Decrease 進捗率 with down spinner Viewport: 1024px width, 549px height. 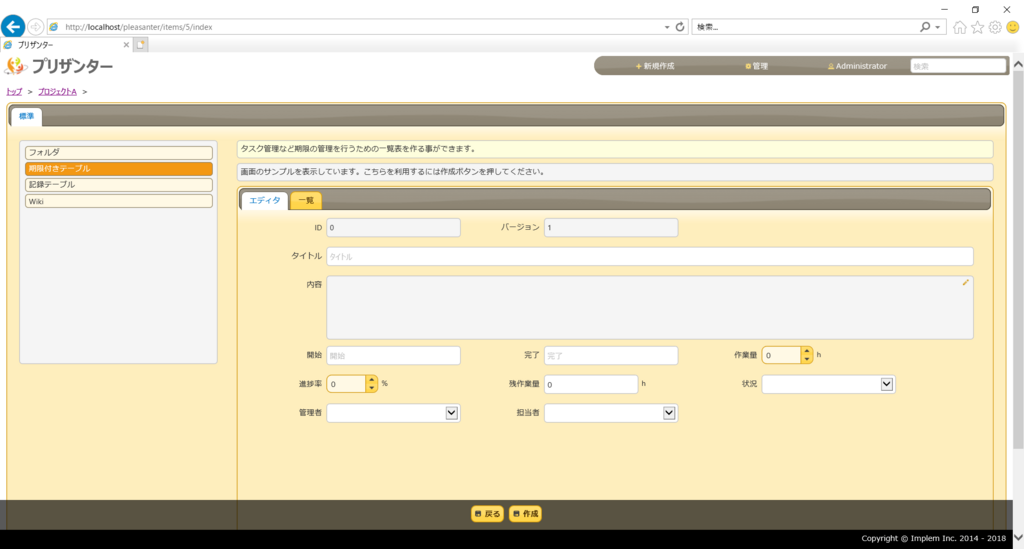(371, 388)
